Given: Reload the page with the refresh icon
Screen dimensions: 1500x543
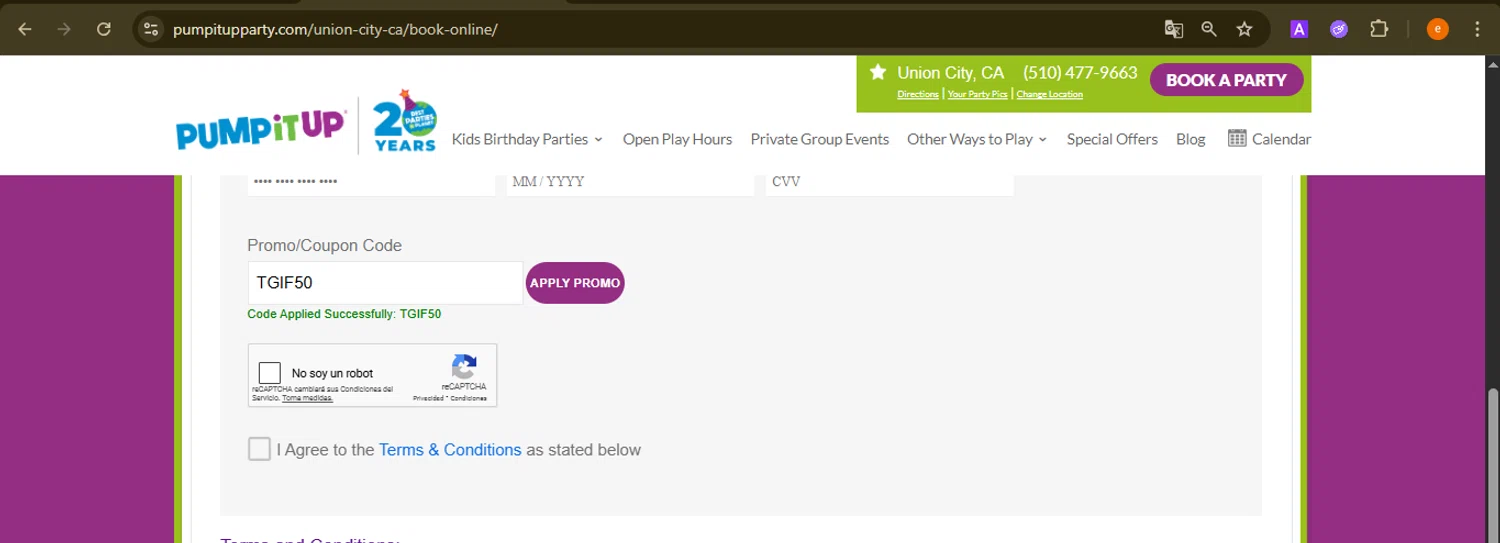Looking at the screenshot, I should click(x=103, y=29).
